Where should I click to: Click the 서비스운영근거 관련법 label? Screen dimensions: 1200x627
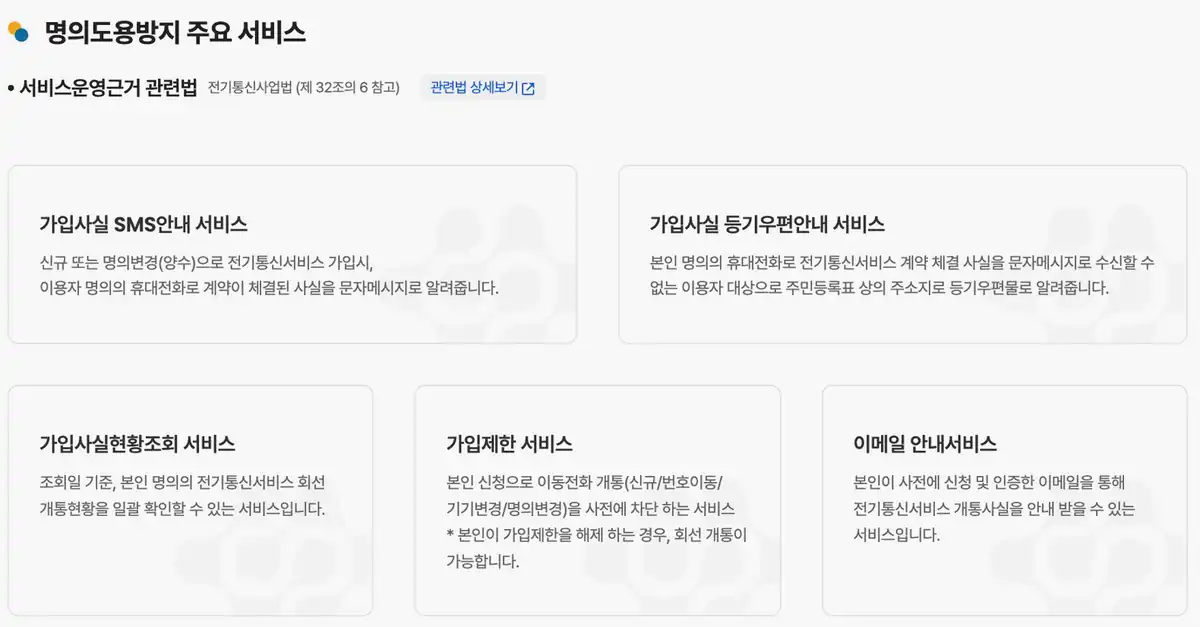[x=108, y=87]
